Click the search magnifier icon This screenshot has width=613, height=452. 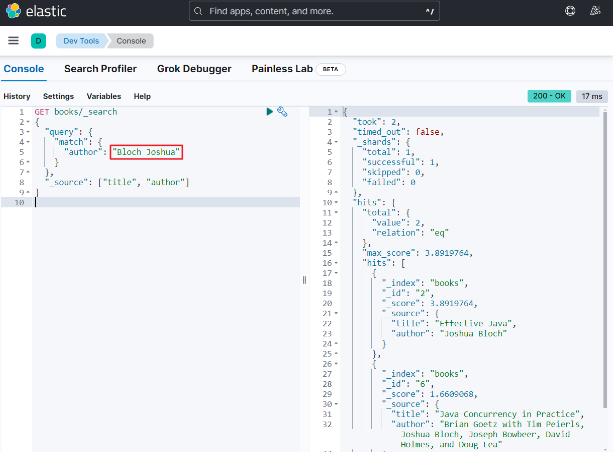click(198, 11)
